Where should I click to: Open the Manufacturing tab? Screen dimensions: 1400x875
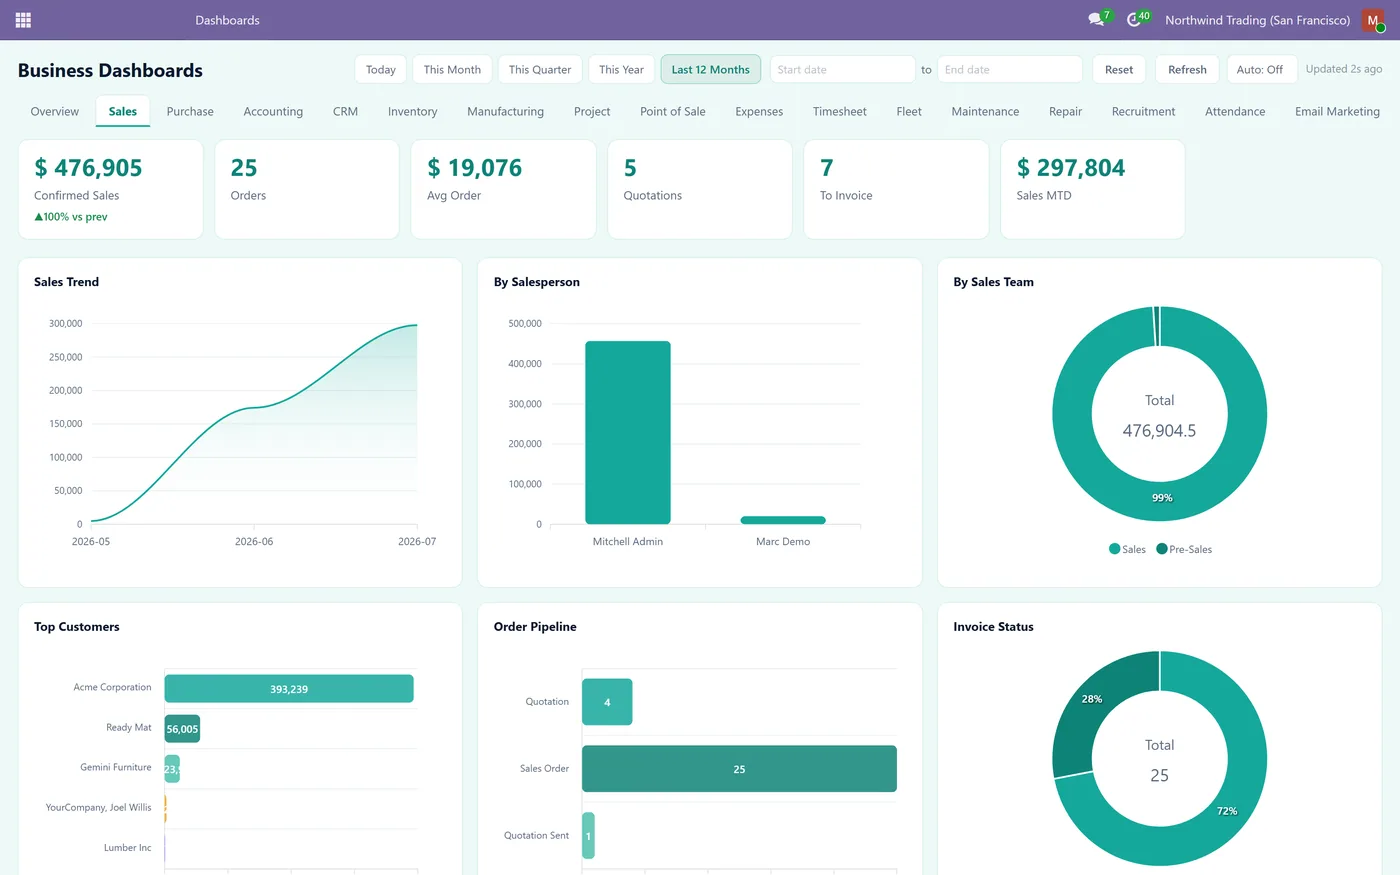(x=506, y=111)
